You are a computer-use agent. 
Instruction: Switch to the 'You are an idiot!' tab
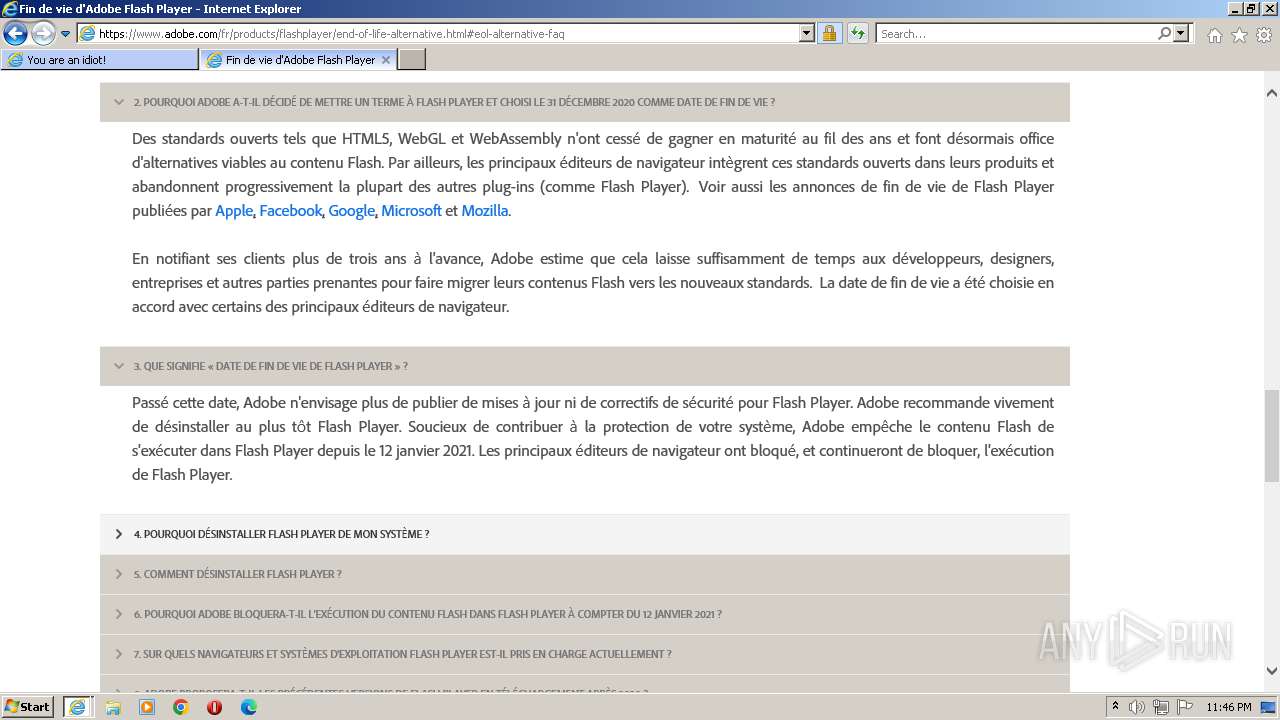coord(100,60)
